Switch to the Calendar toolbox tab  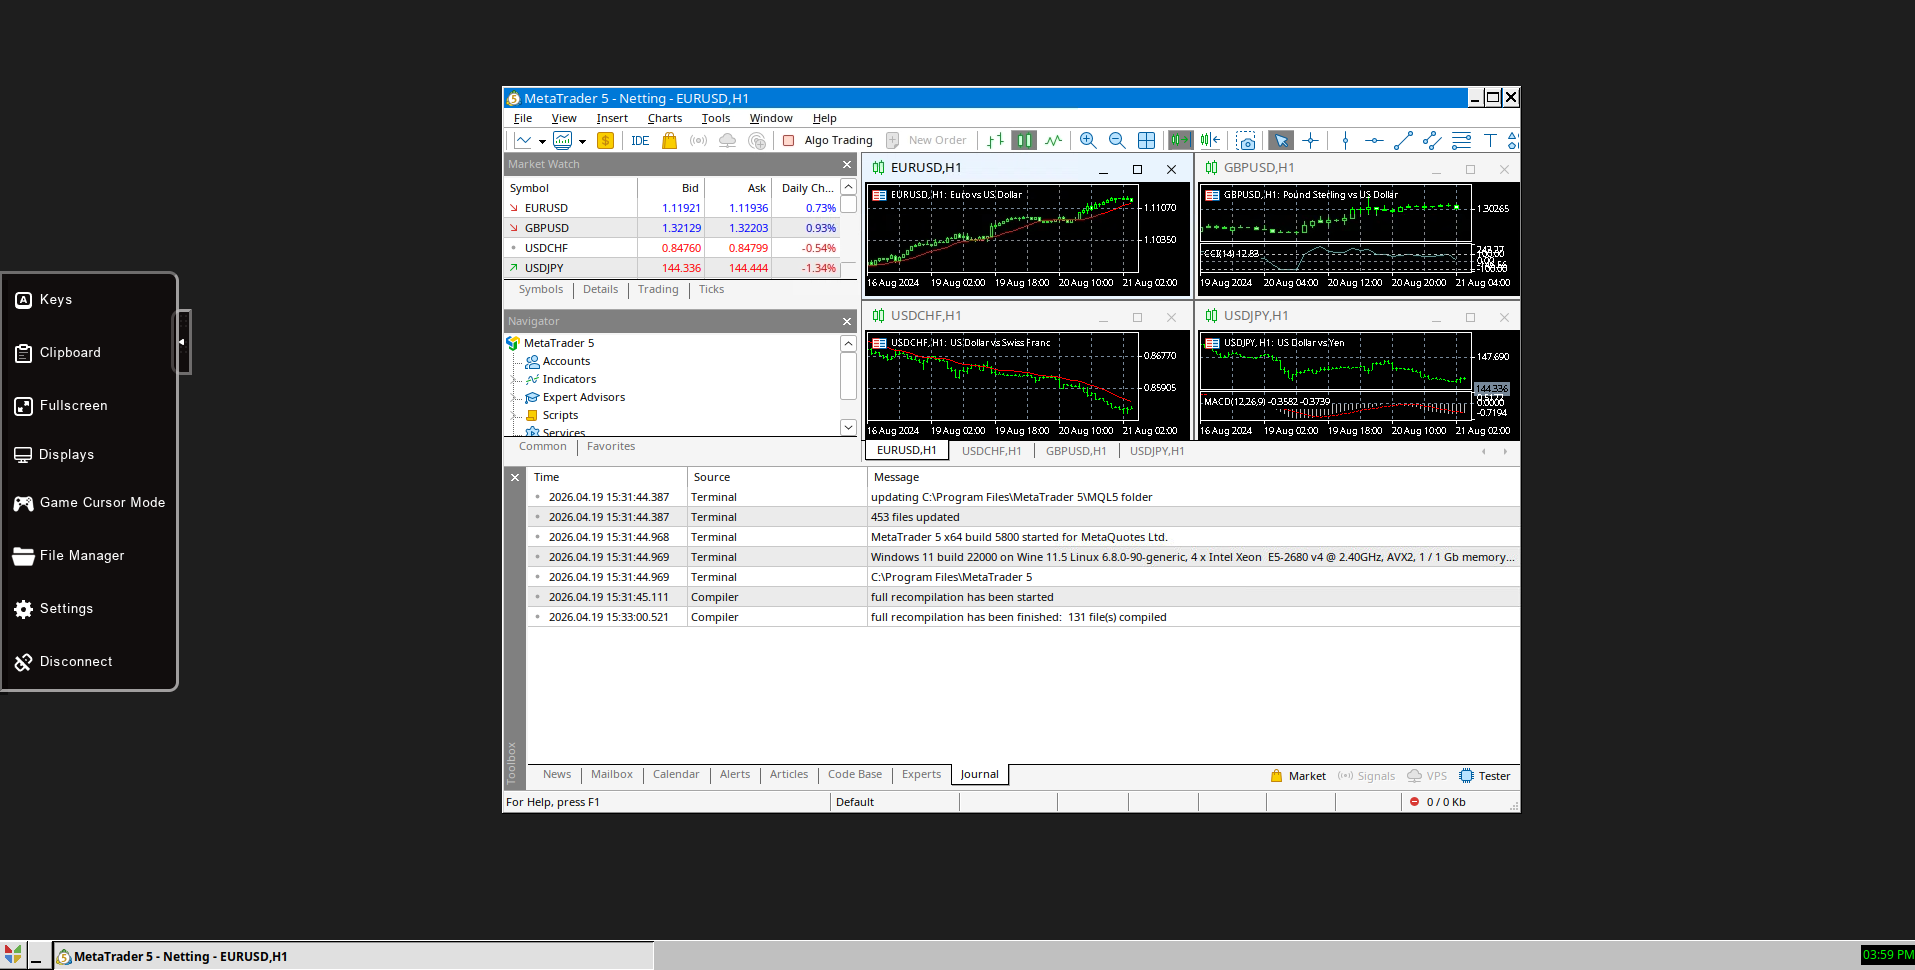pos(676,775)
